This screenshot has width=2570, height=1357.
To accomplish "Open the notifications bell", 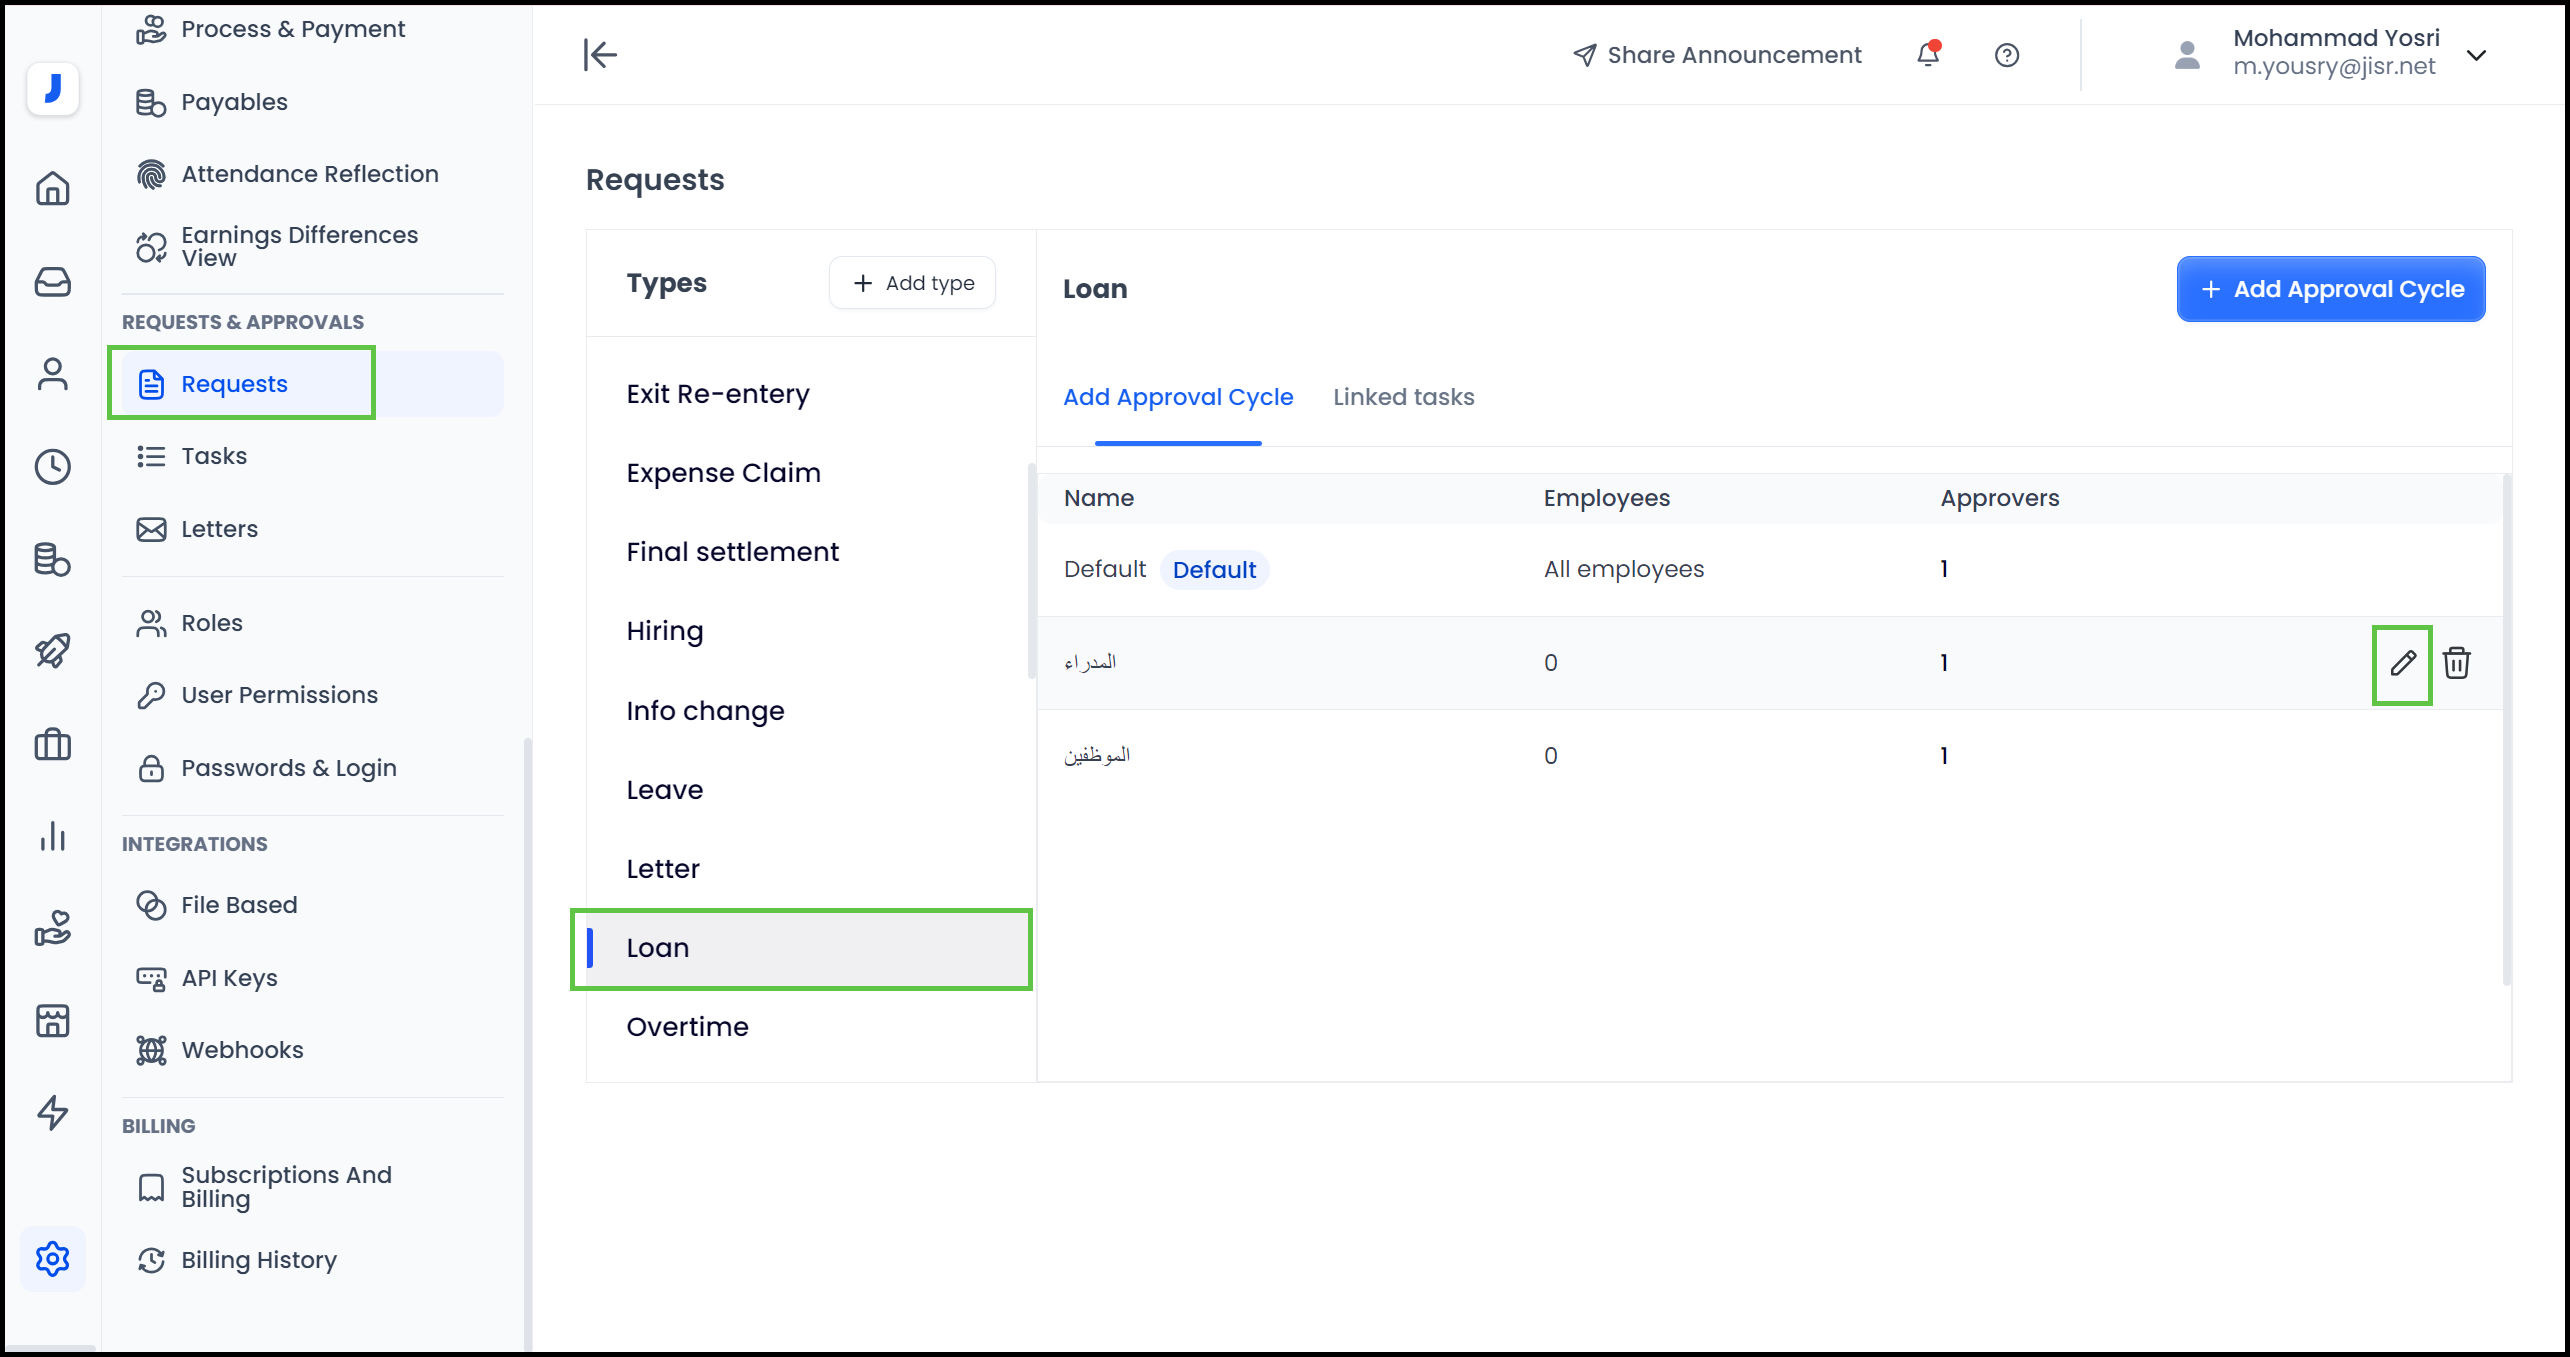I will 1928,55.
